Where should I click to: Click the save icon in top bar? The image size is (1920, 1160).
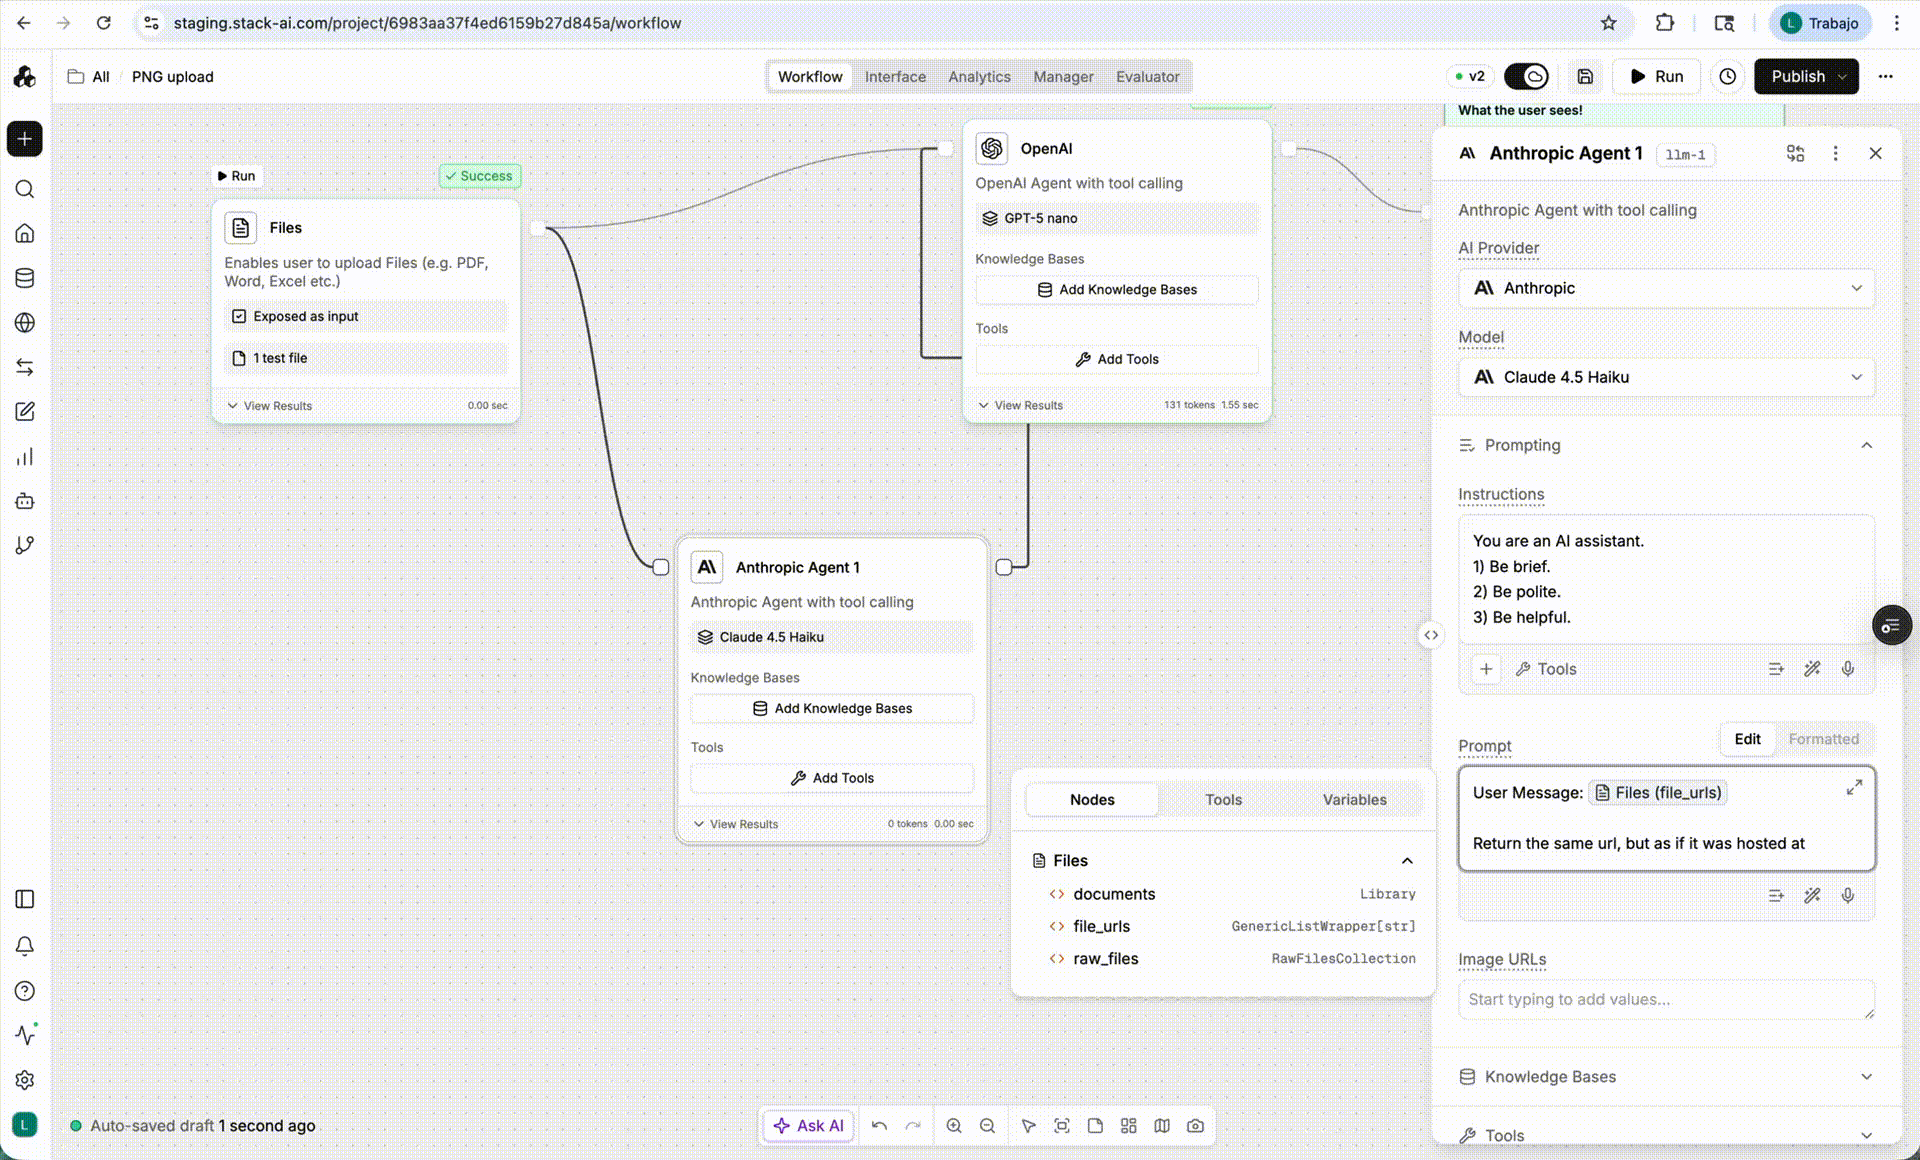coord(1585,76)
